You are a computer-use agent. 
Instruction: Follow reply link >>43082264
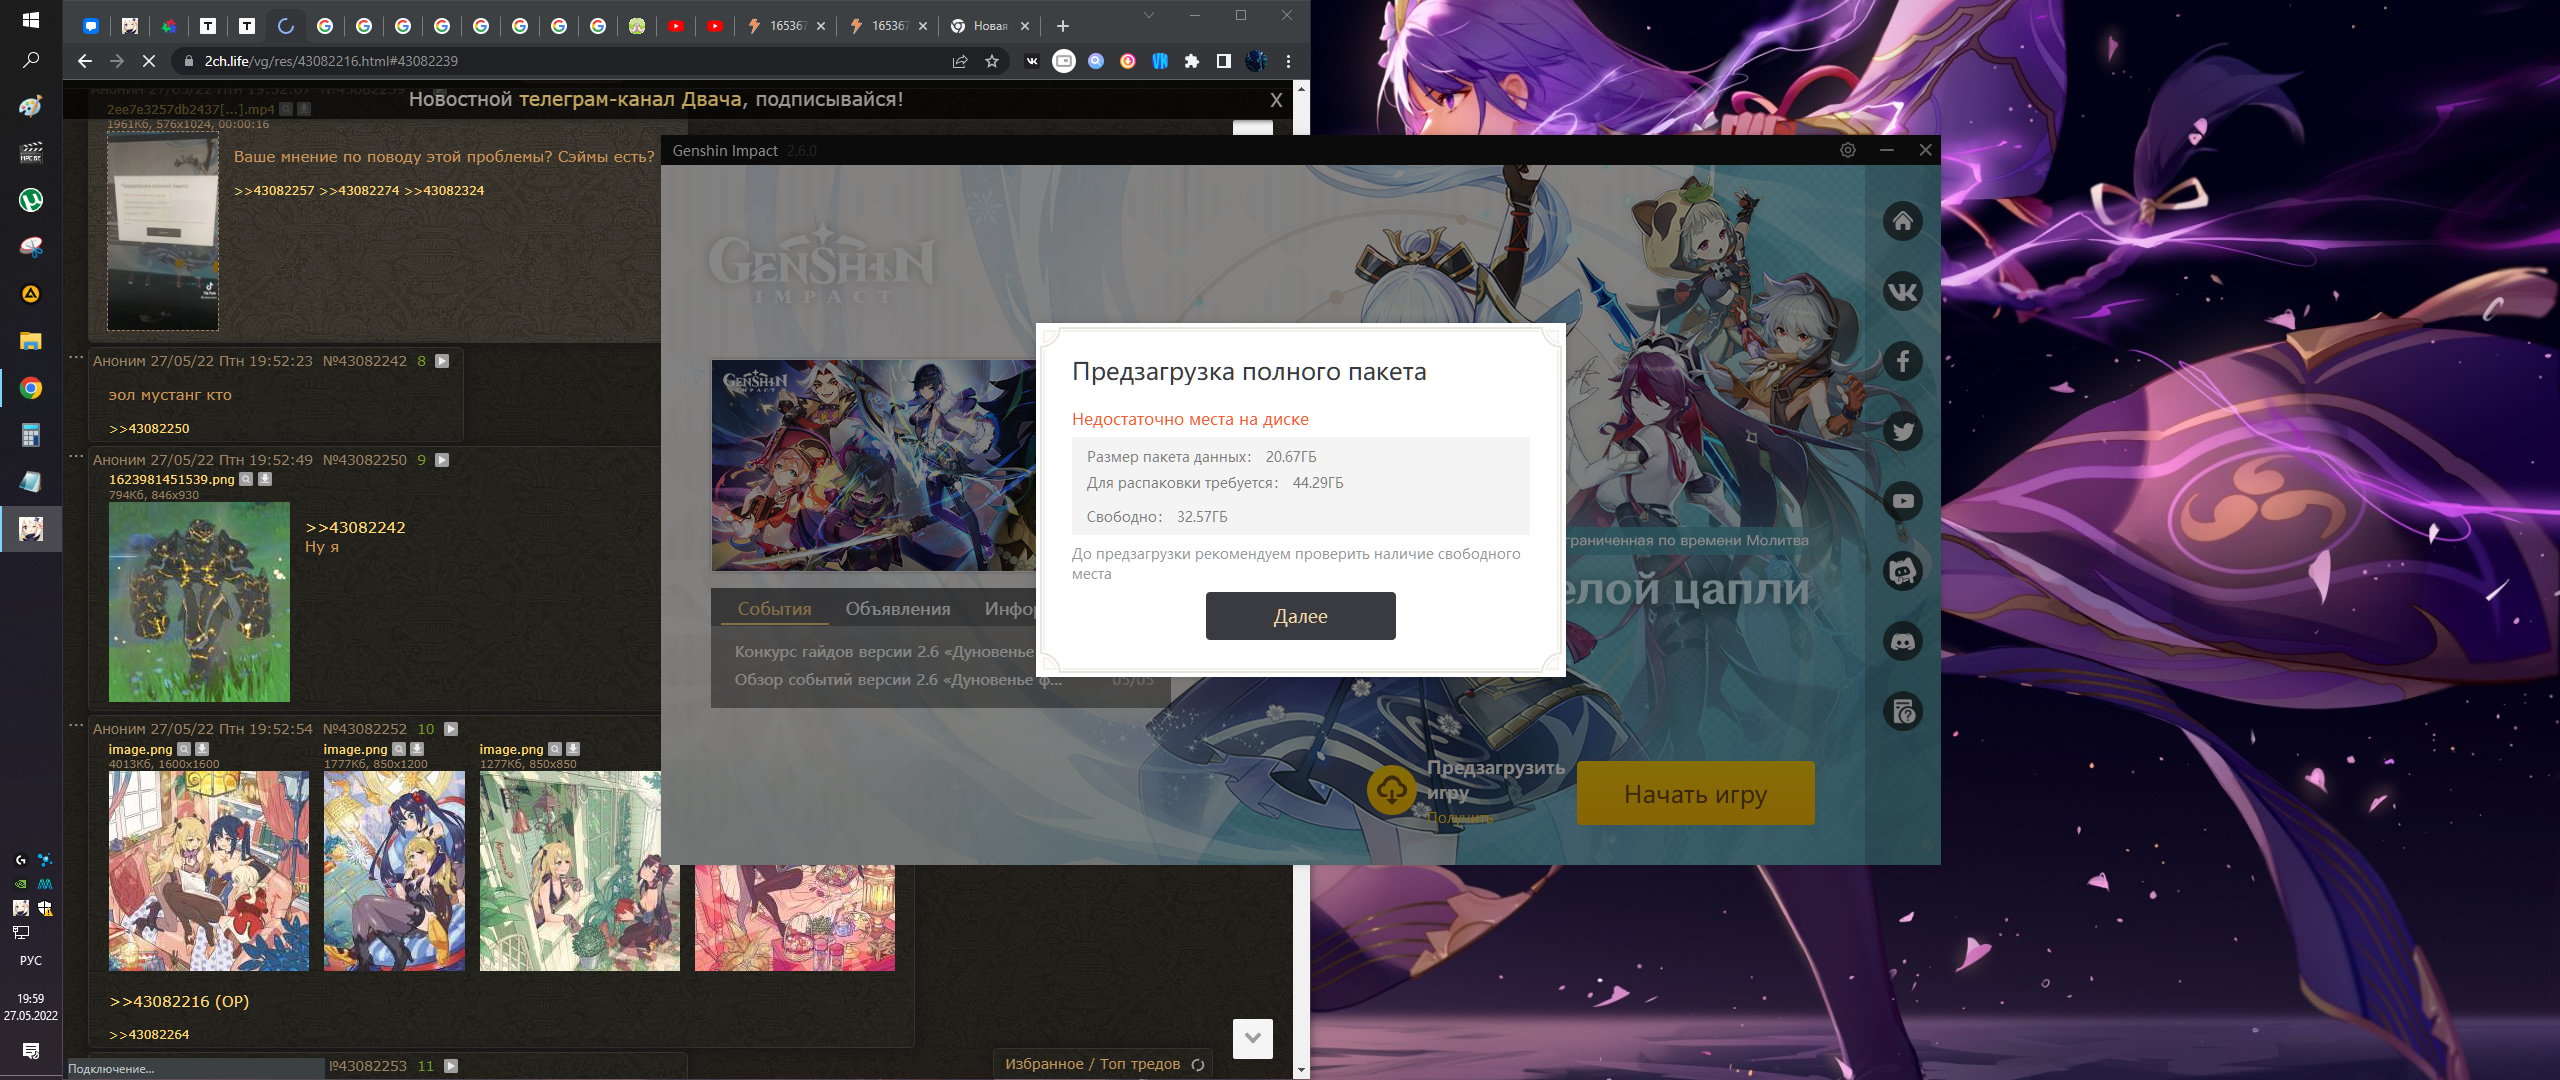pyautogui.click(x=149, y=1034)
